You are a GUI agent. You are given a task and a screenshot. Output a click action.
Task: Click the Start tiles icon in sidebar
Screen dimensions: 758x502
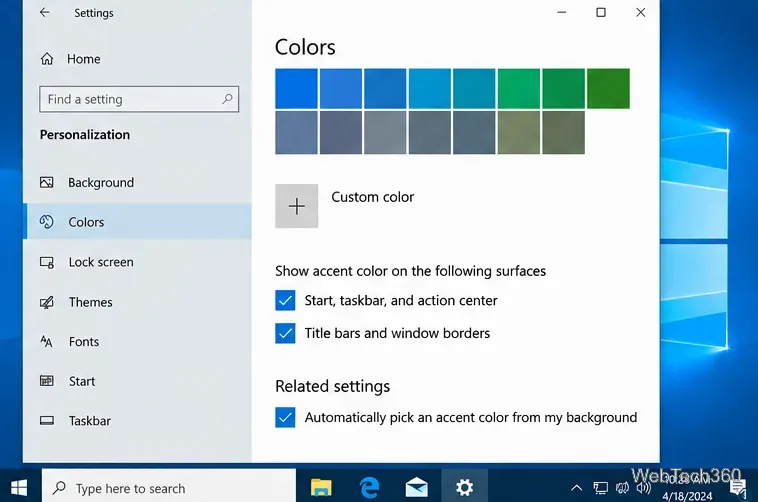tap(47, 381)
